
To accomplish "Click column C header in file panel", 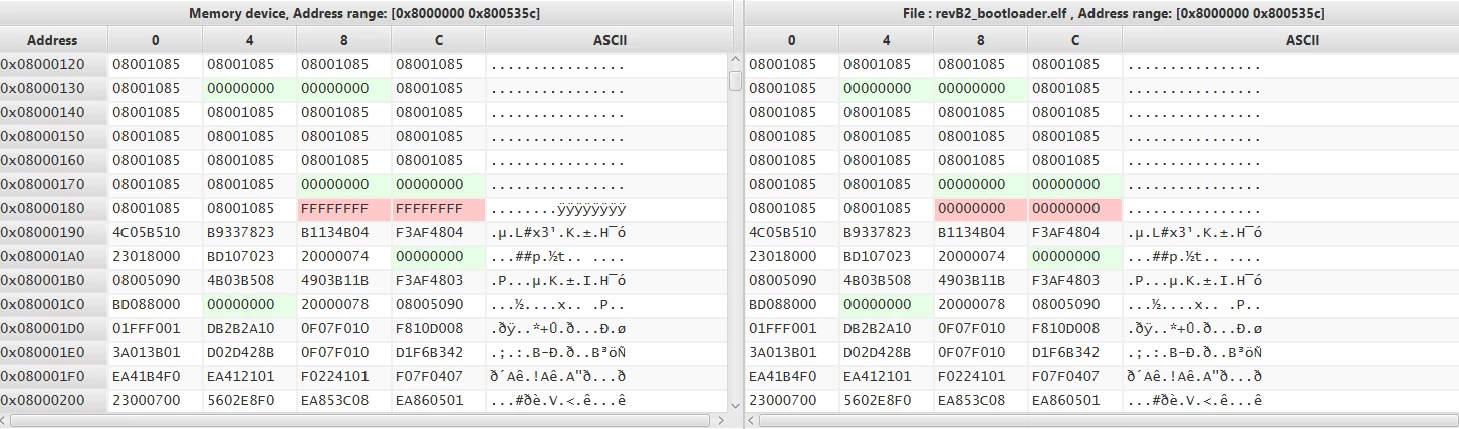I will 1075,41.
